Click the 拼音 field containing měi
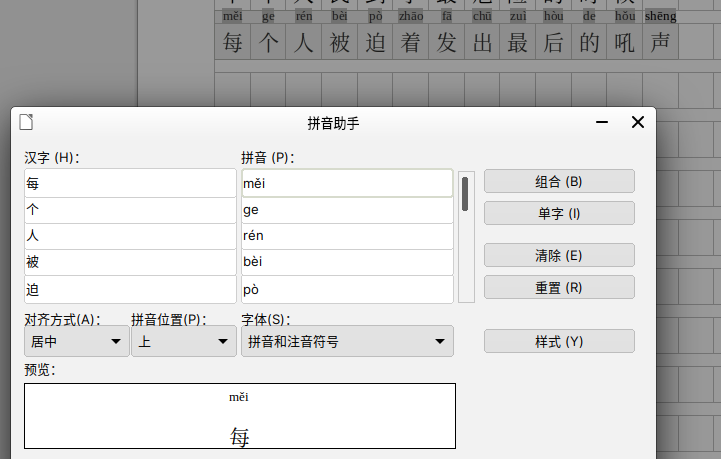This screenshot has width=721, height=459. 347,183
